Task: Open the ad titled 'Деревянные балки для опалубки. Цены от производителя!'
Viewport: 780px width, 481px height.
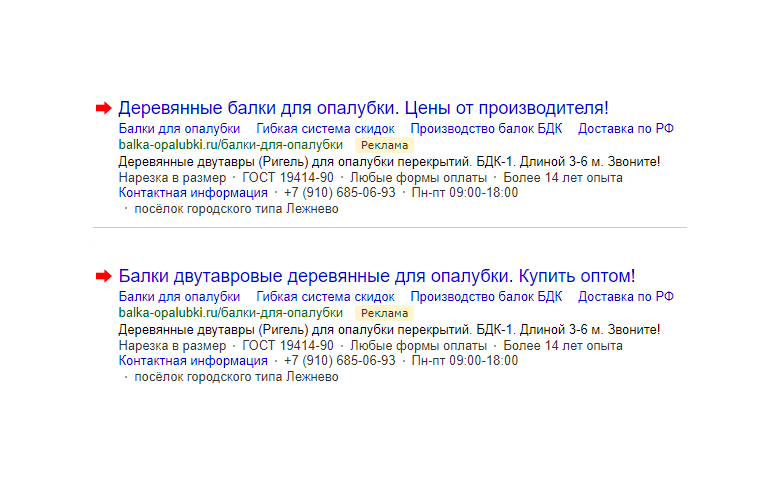Action: pyautogui.click(x=363, y=108)
